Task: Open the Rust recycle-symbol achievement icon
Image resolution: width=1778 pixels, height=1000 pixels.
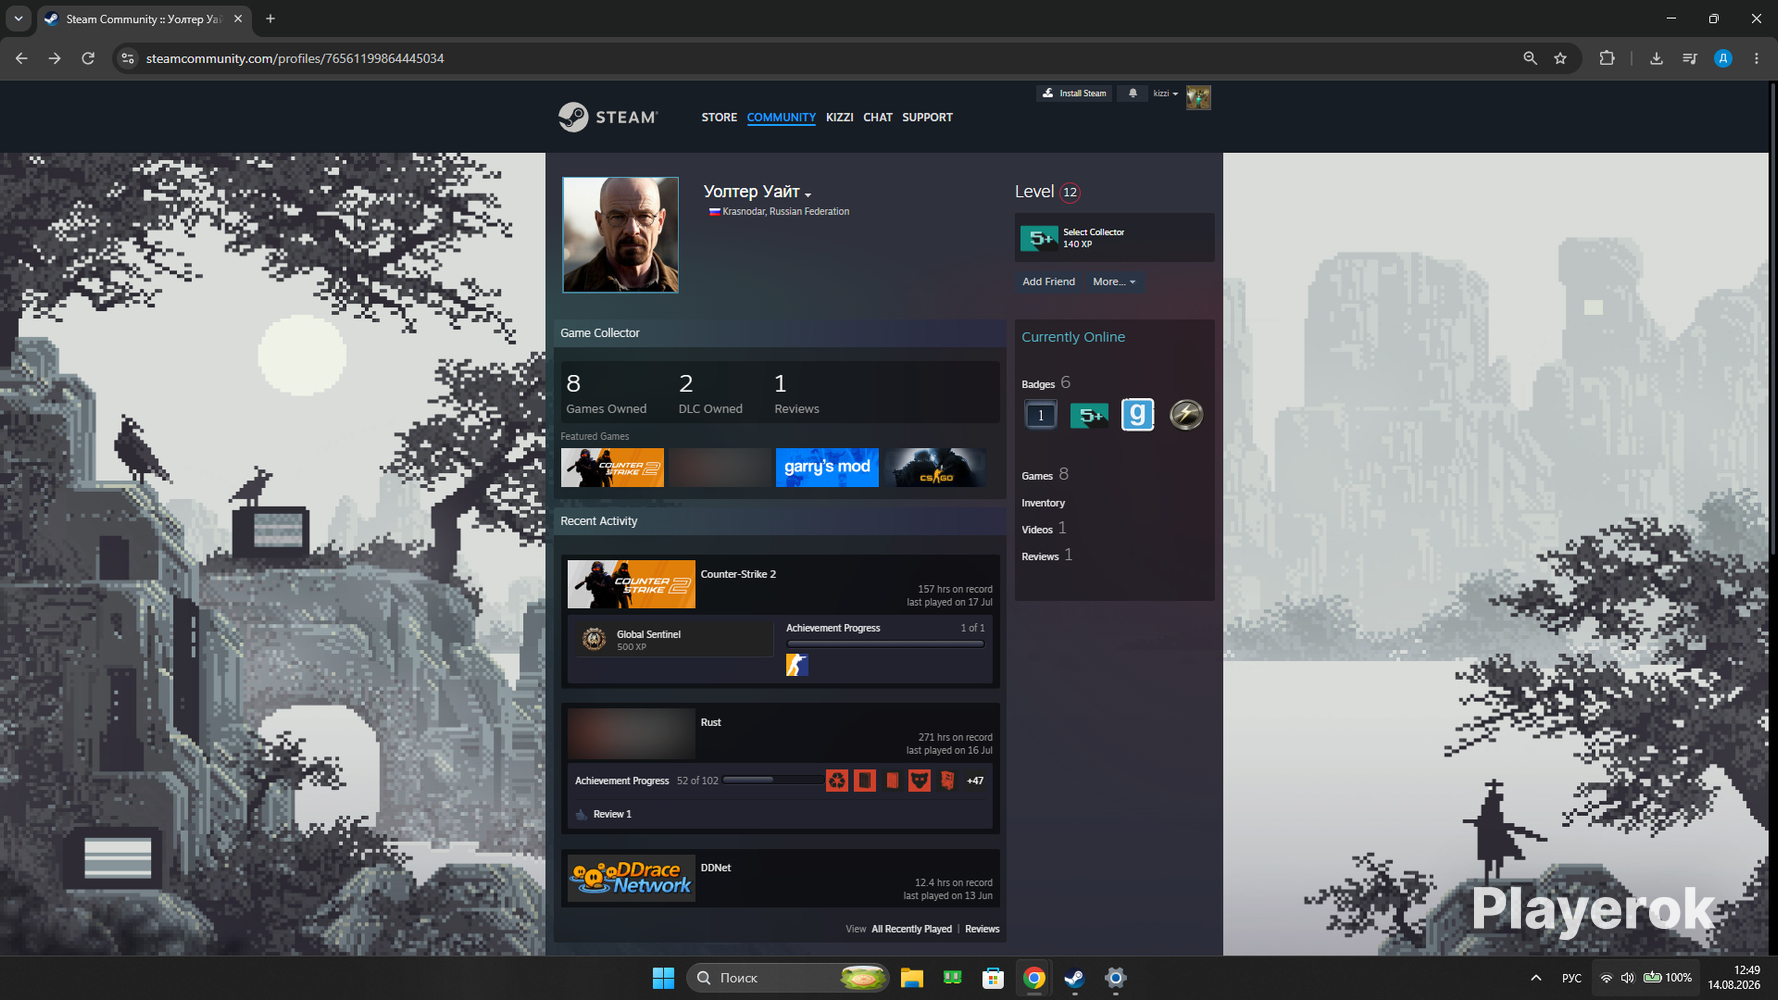Action: (x=837, y=780)
